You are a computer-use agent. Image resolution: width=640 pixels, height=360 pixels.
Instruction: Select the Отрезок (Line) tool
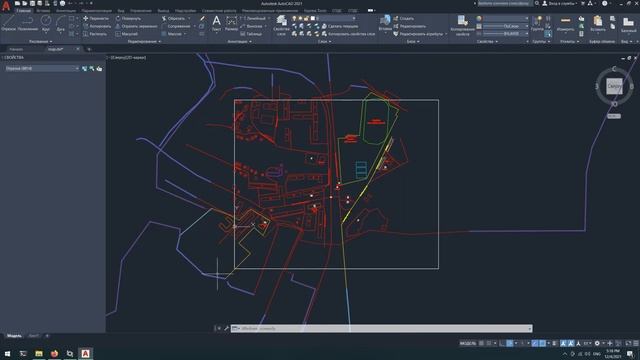8,23
